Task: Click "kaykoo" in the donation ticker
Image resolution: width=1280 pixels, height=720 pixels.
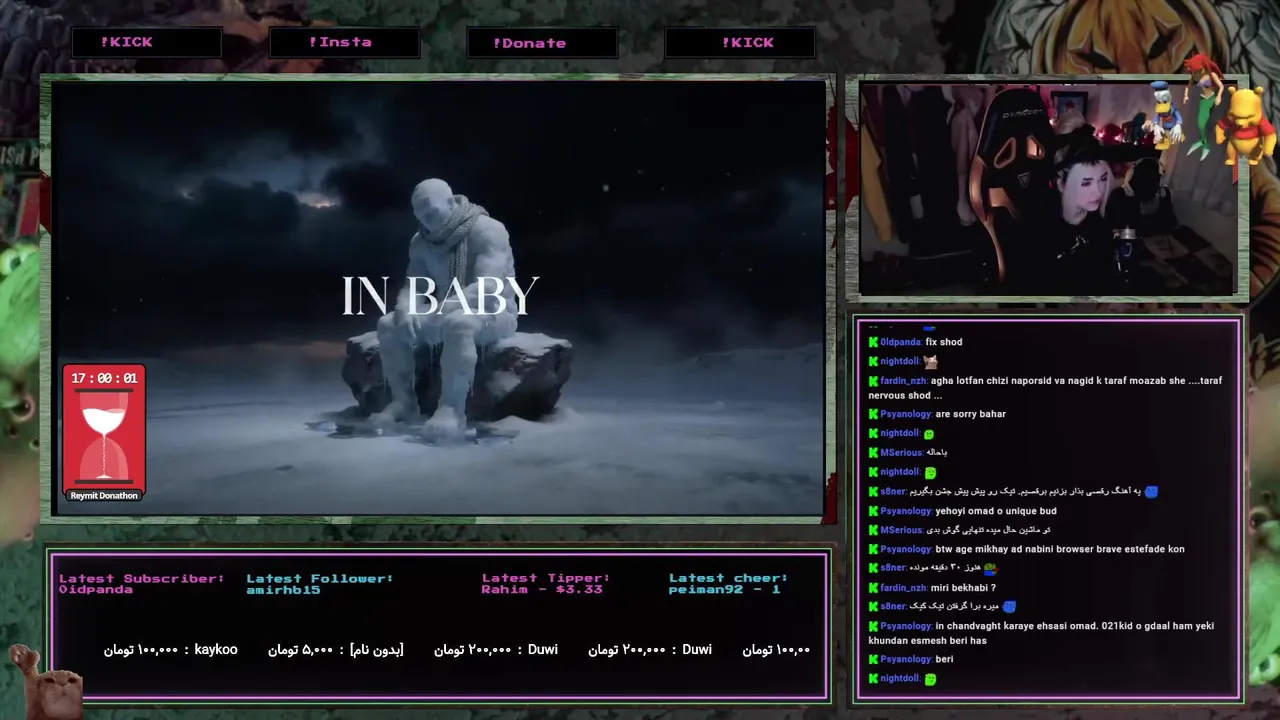Action: coord(216,649)
